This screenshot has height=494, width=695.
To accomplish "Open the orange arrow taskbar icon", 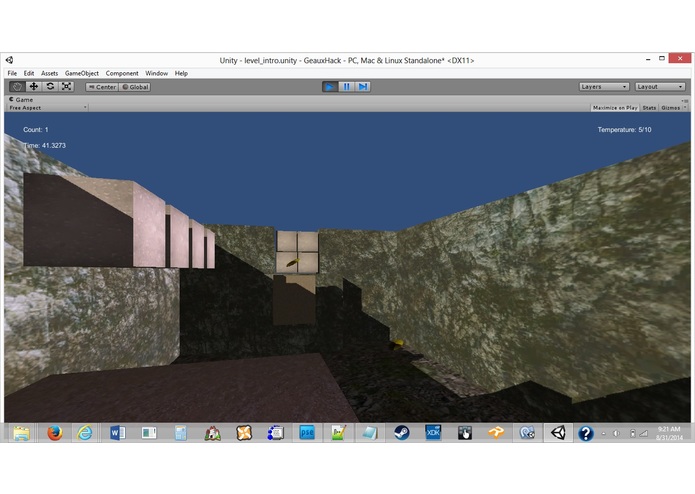I will click(496, 433).
